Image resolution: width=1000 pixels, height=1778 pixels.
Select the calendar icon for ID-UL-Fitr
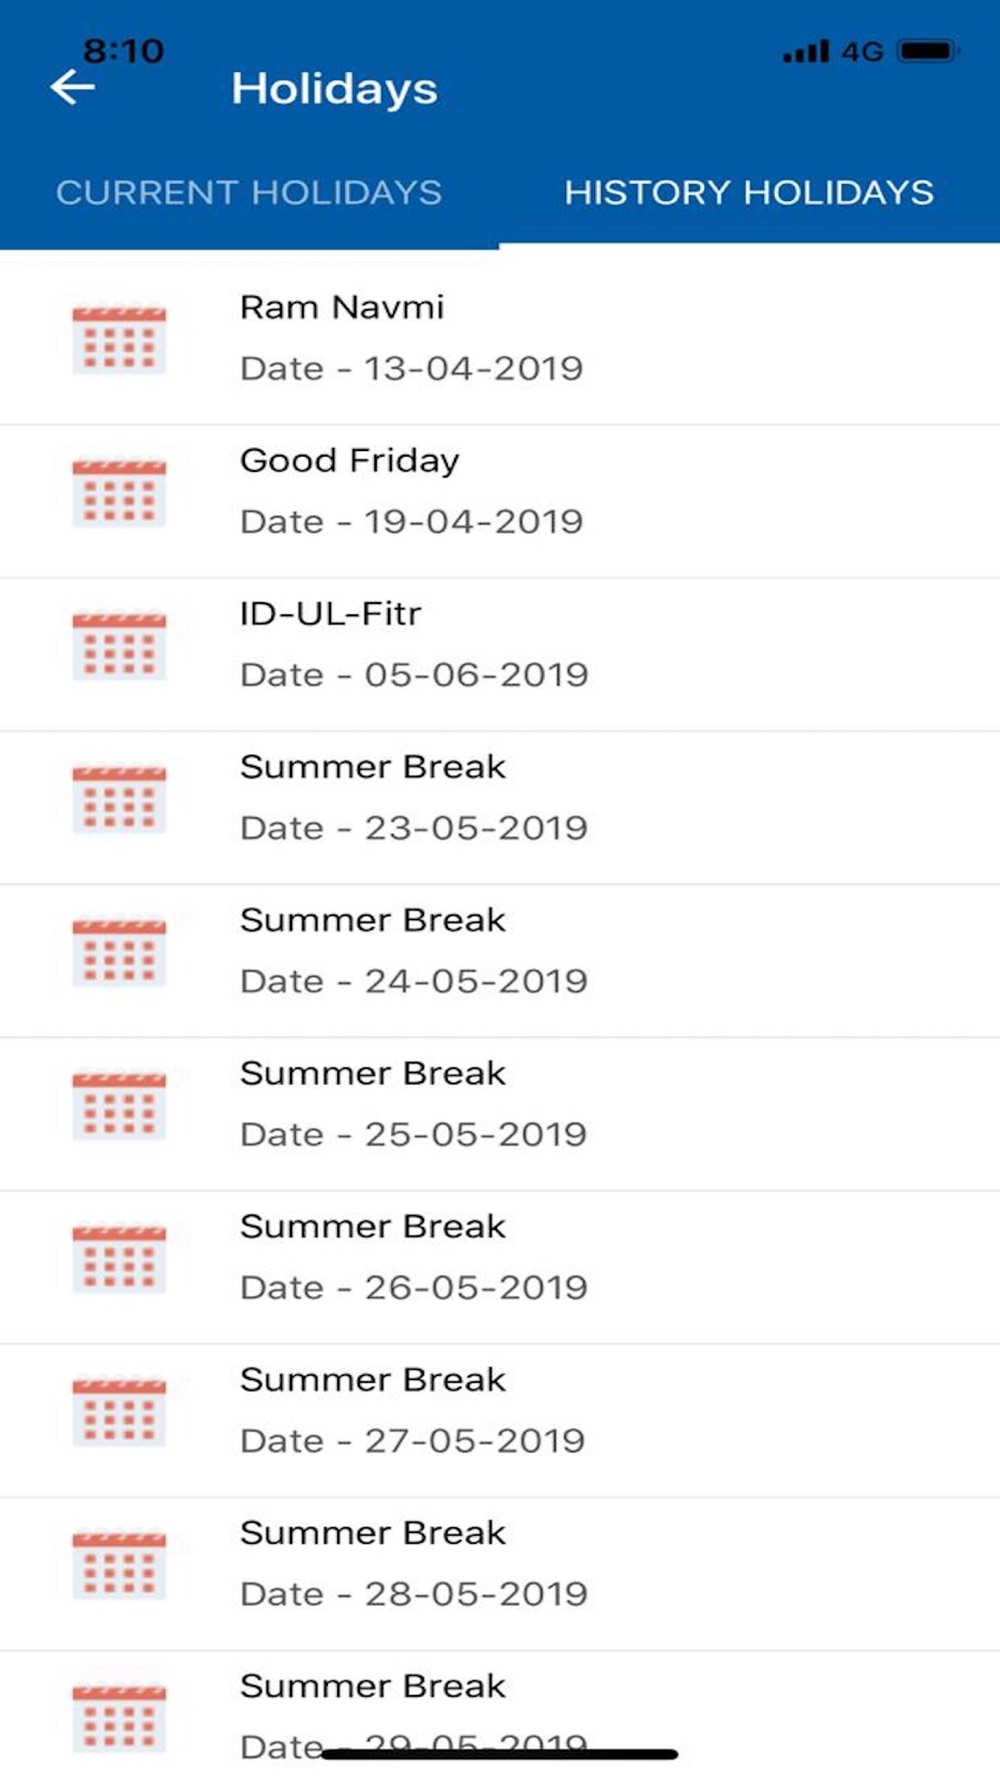(119, 646)
